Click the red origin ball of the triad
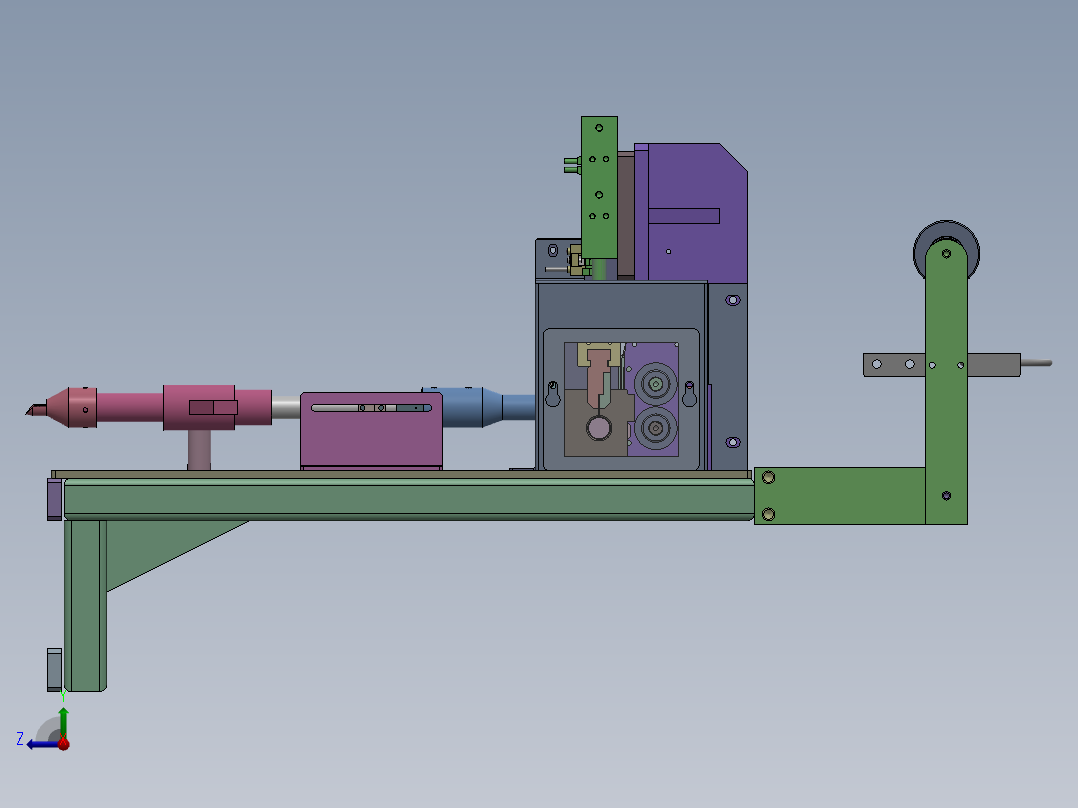The image size is (1078, 808). click(x=63, y=743)
